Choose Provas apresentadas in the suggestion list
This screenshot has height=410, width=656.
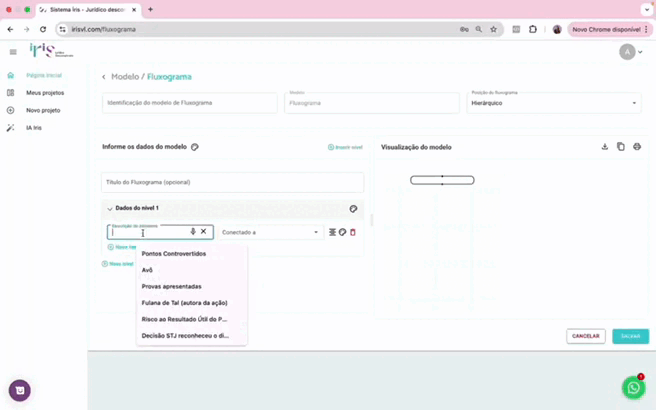(172, 286)
